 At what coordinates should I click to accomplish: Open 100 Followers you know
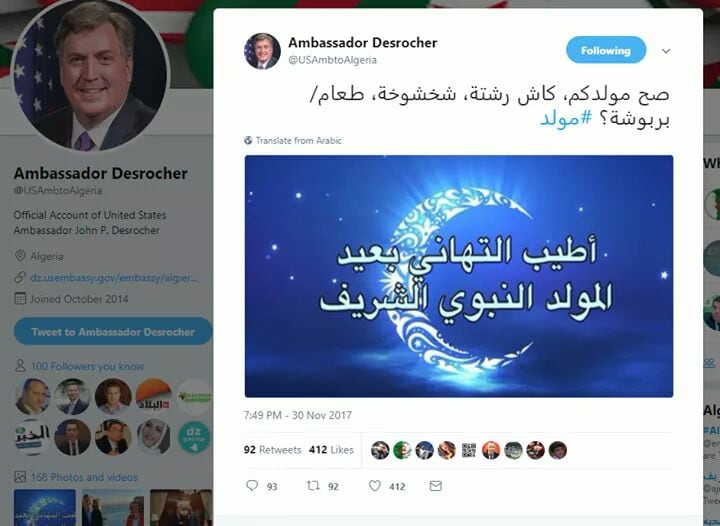(87, 366)
